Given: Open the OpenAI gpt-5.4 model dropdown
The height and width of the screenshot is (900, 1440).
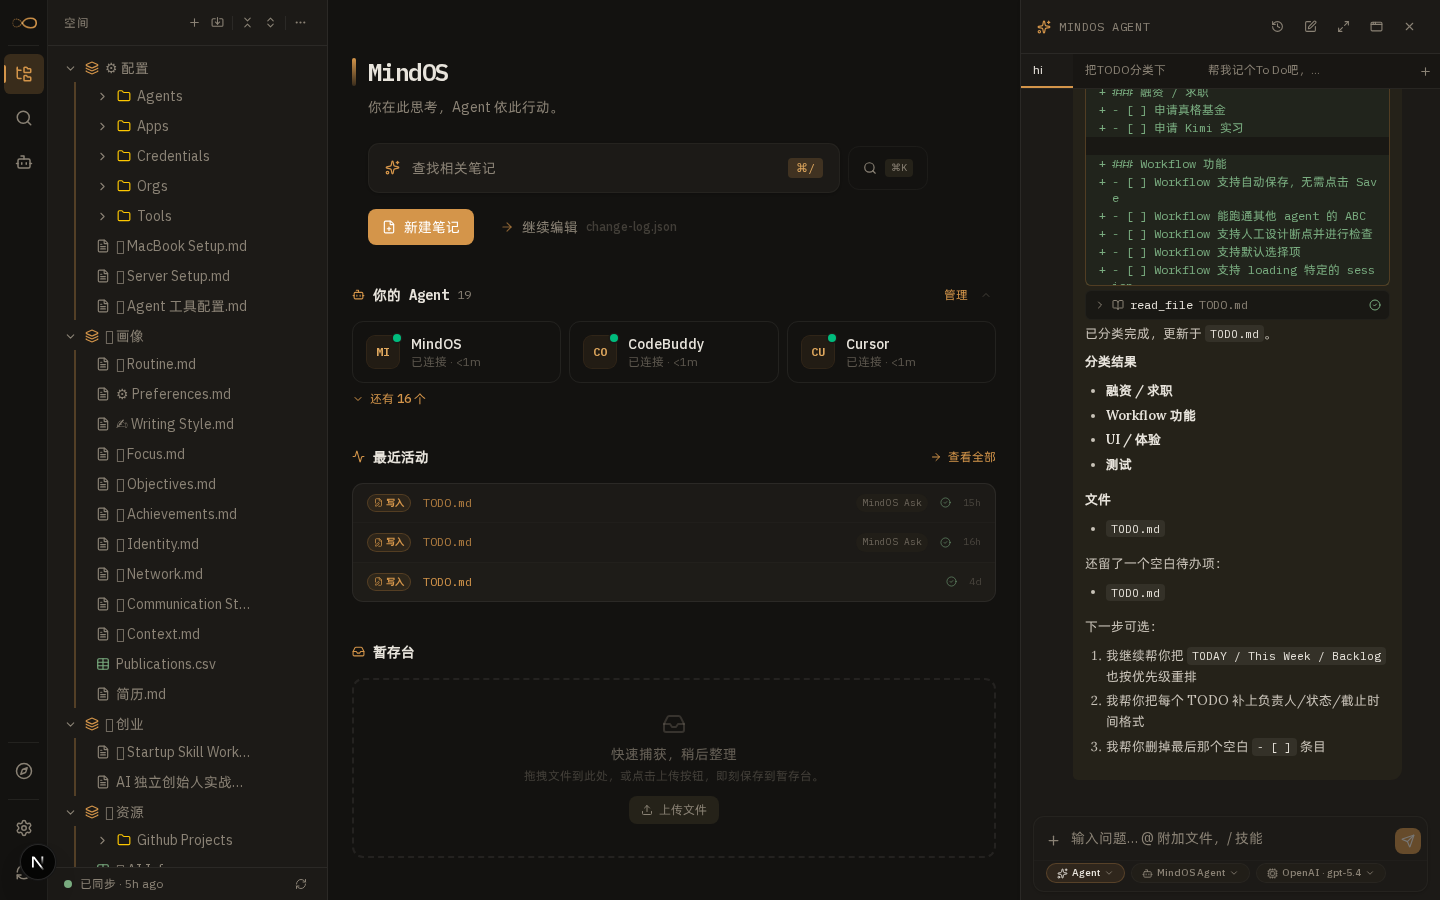Looking at the screenshot, I should point(1320,873).
